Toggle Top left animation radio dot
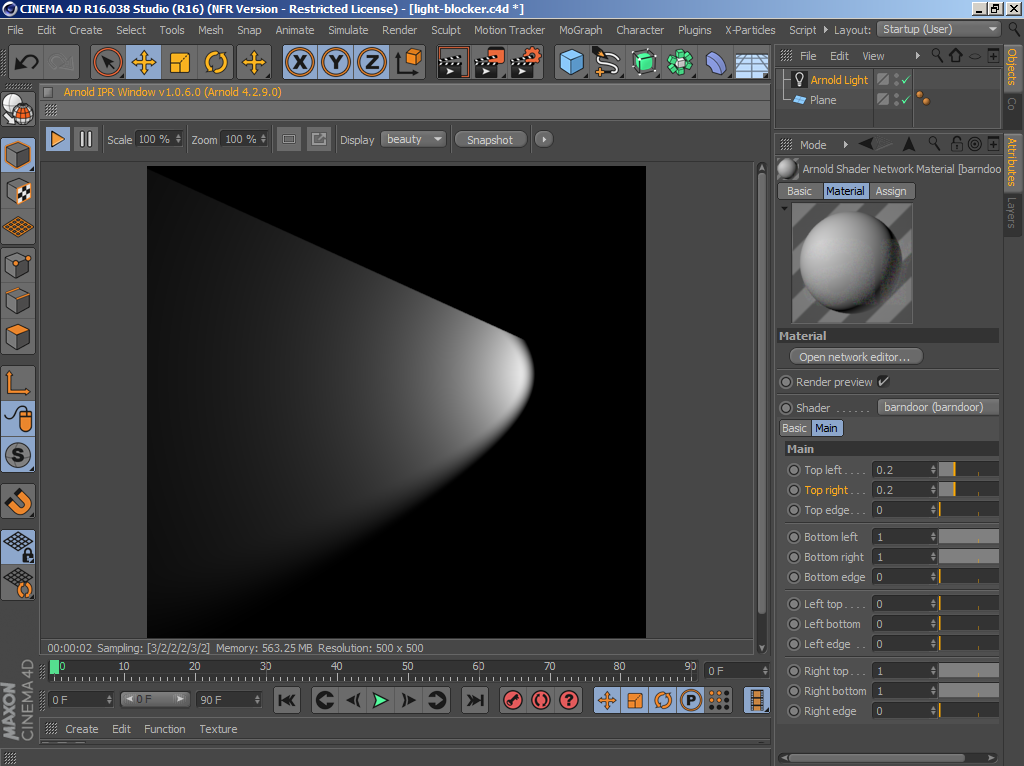 pos(794,470)
